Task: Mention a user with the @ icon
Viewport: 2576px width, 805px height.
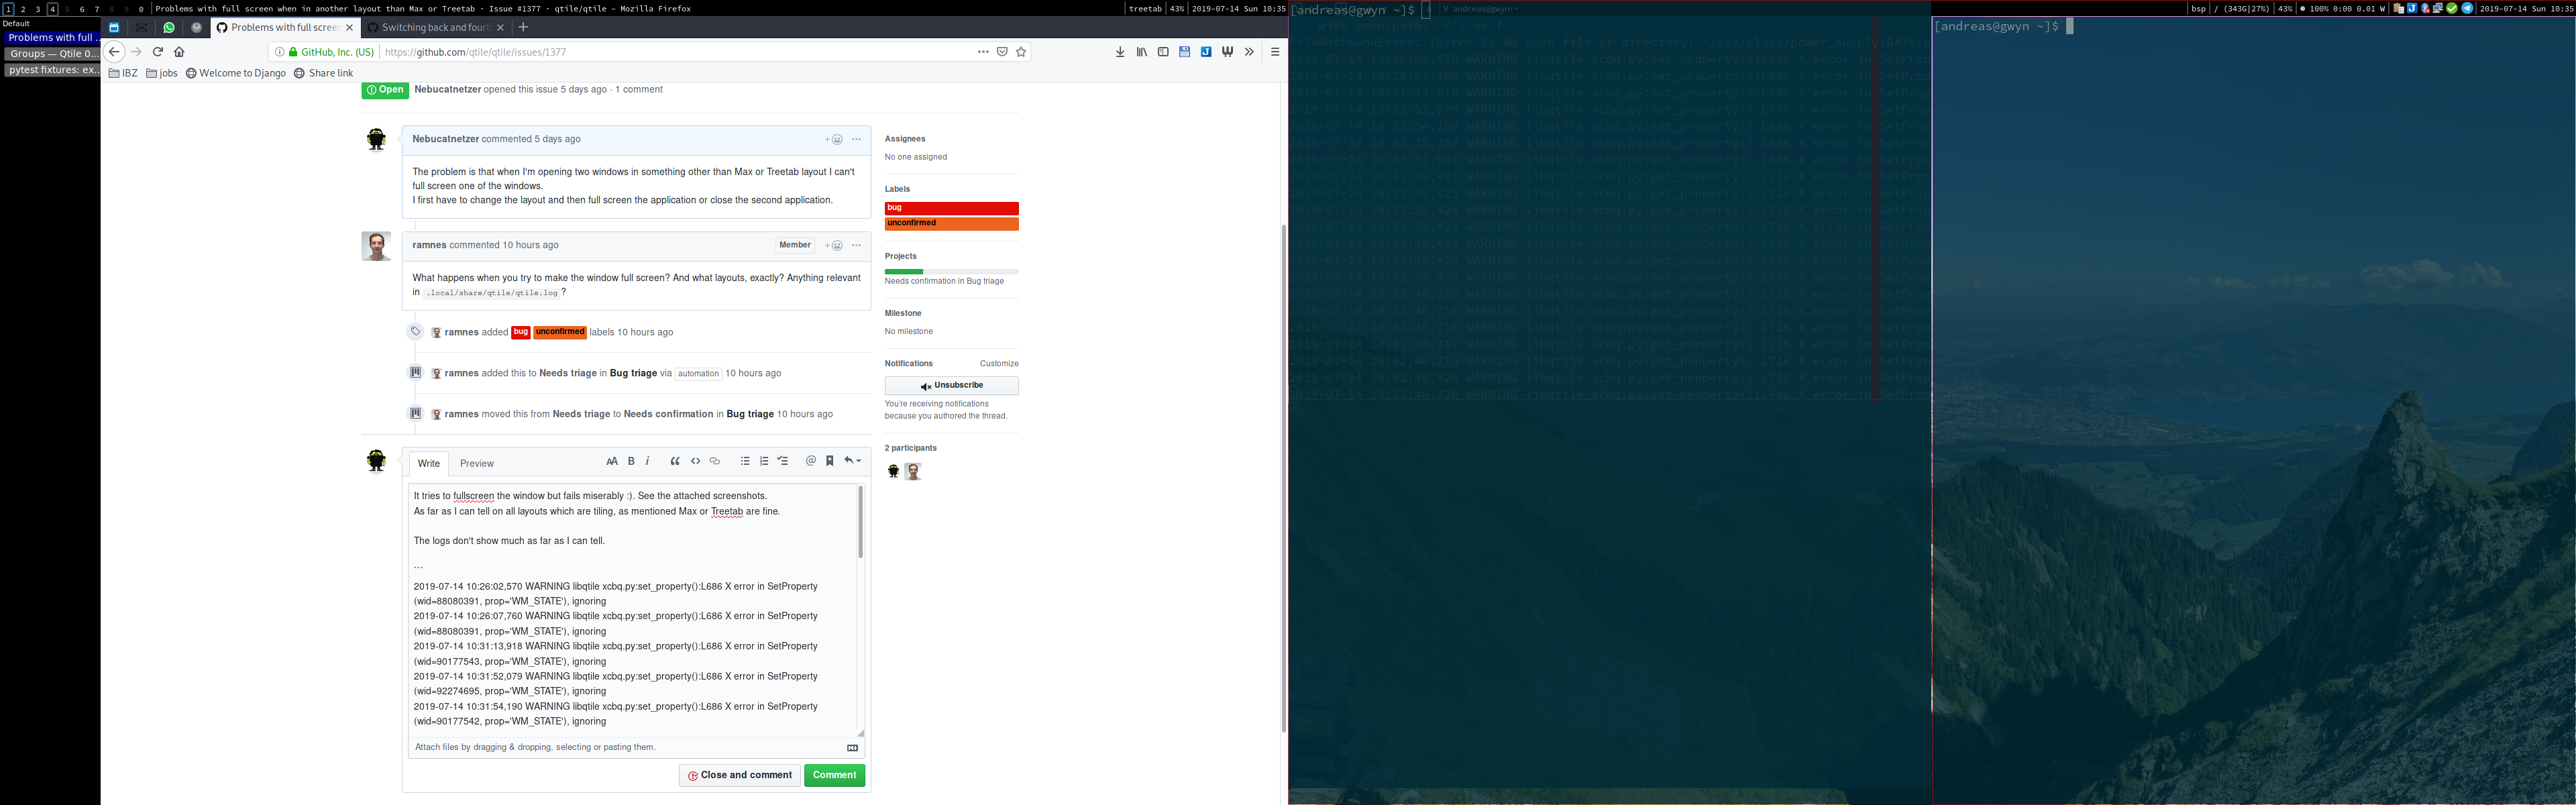Action: click(810, 461)
